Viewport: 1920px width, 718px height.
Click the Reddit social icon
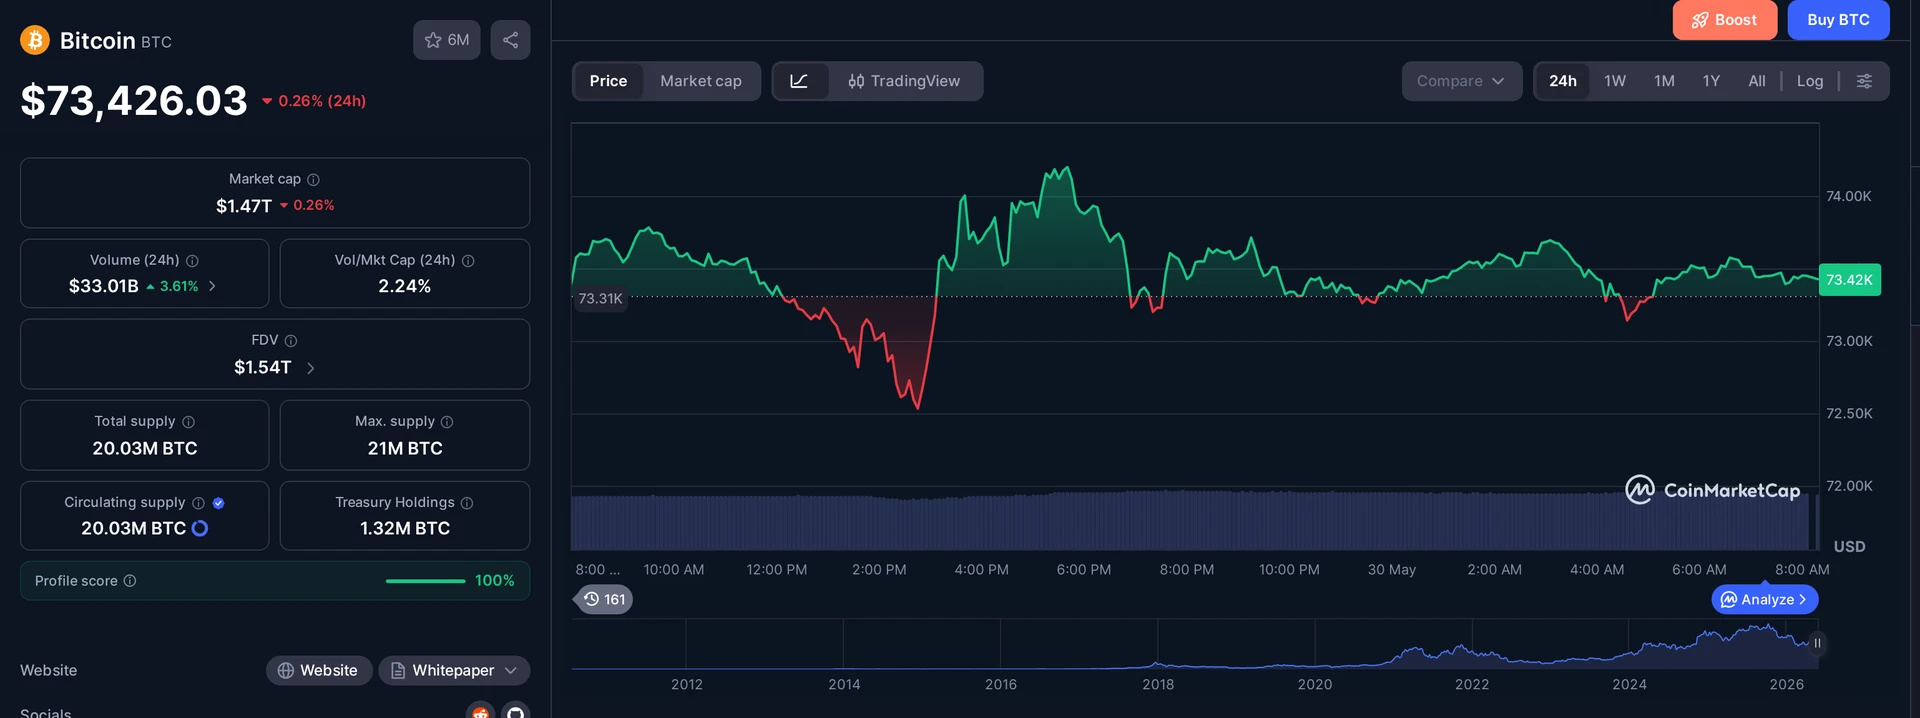480,712
